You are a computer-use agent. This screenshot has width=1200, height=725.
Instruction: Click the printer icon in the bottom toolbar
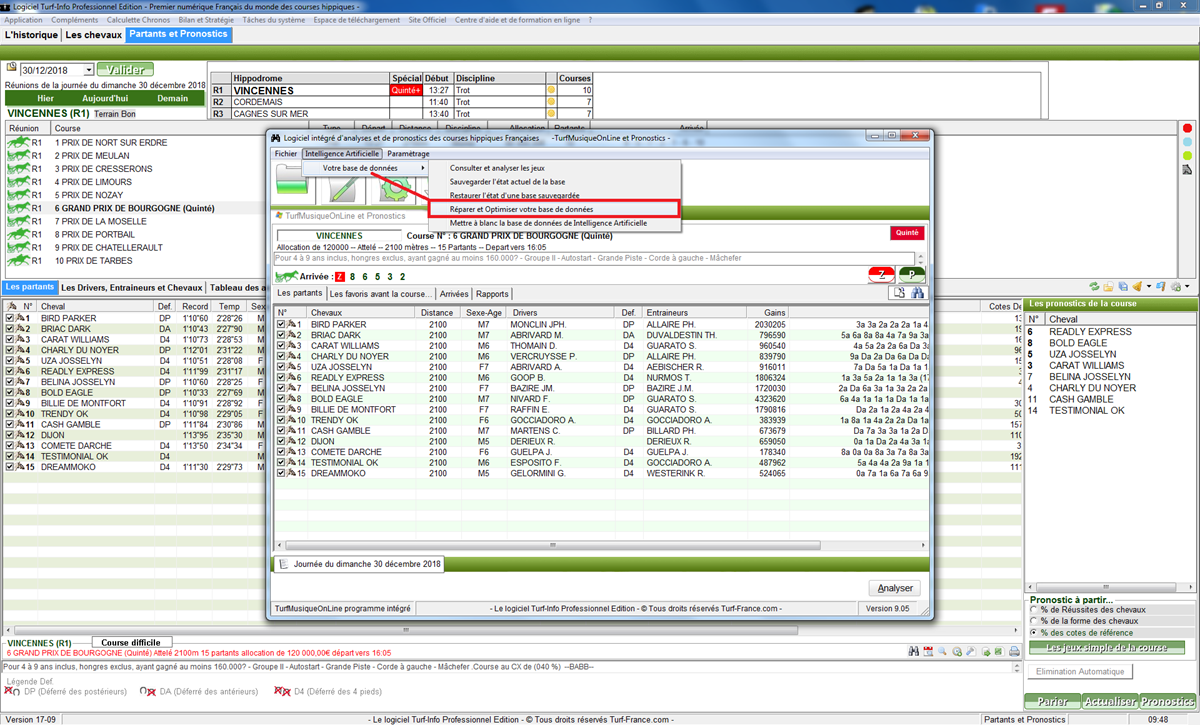click(x=1014, y=651)
